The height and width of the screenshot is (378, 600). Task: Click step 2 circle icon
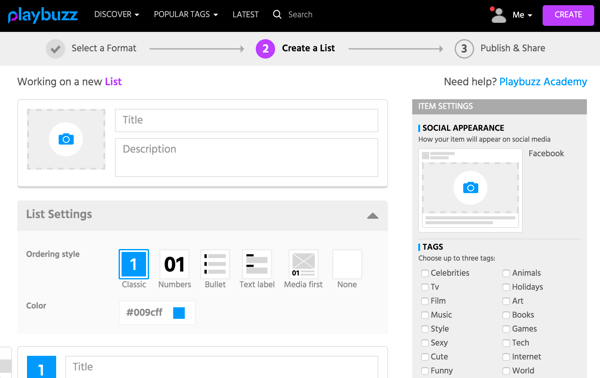point(265,49)
